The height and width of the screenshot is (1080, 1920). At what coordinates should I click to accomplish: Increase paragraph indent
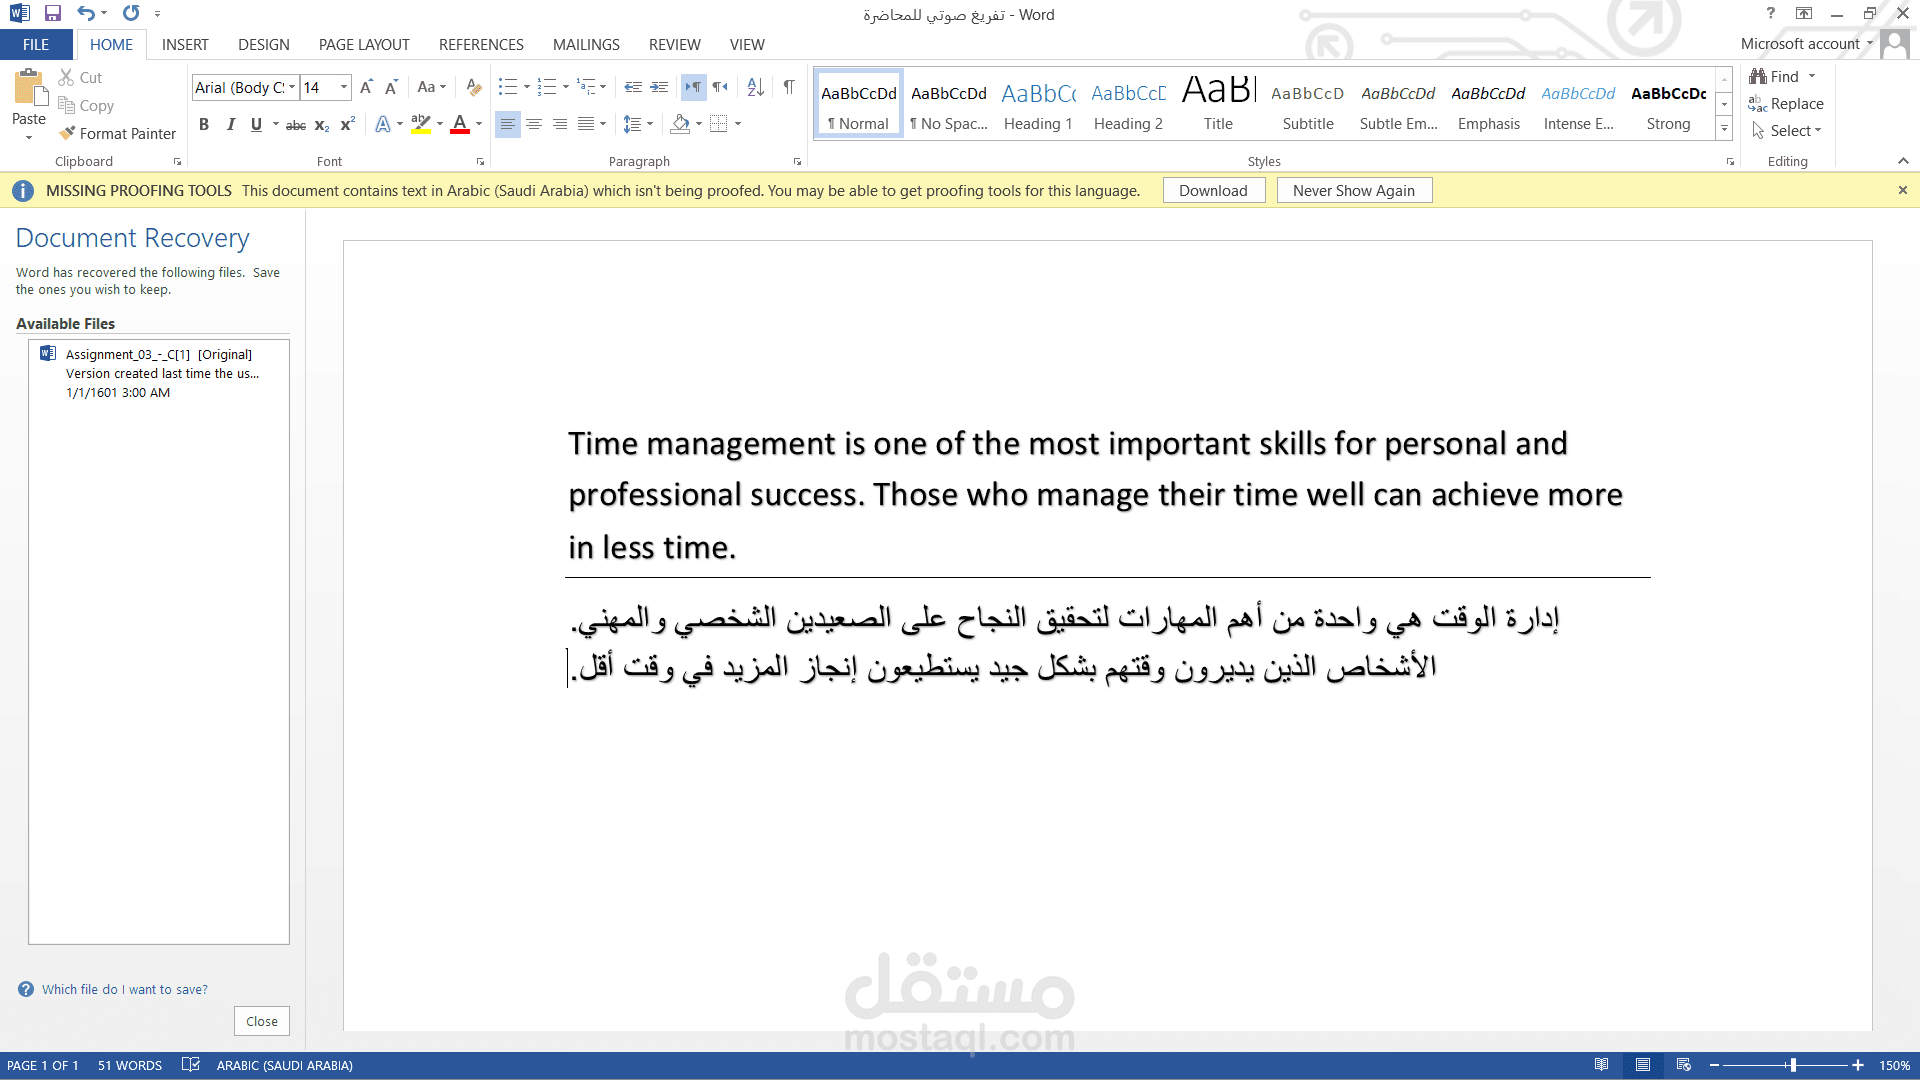tap(659, 87)
